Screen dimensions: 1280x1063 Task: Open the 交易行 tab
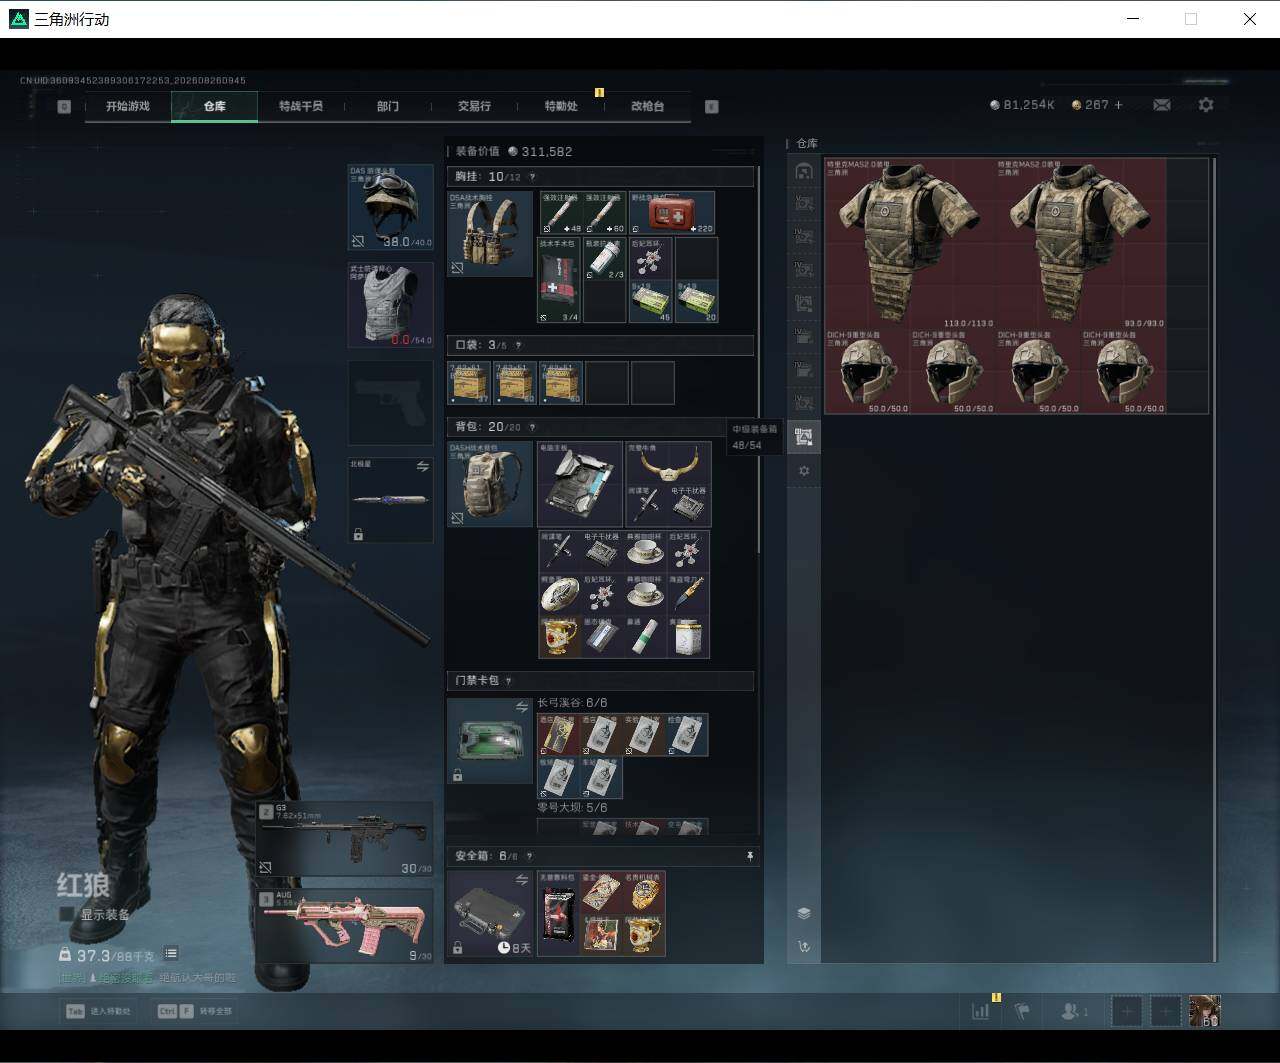474,106
